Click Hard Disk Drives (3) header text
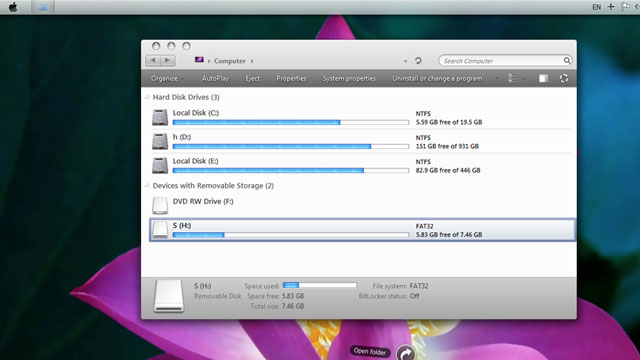This screenshot has height=360, width=640. [186, 97]
